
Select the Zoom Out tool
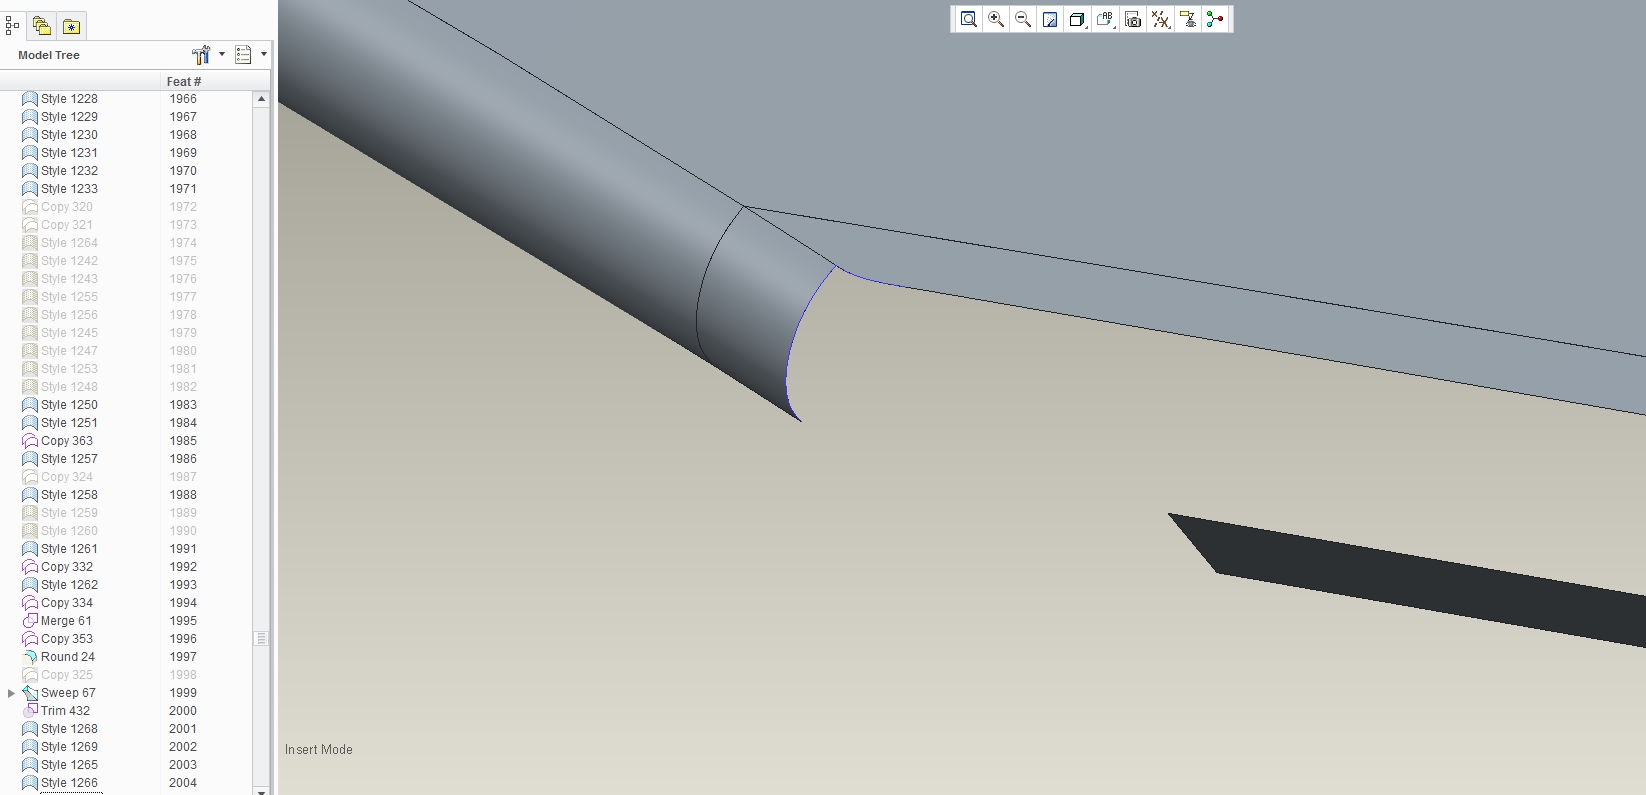coord(1023,19)
